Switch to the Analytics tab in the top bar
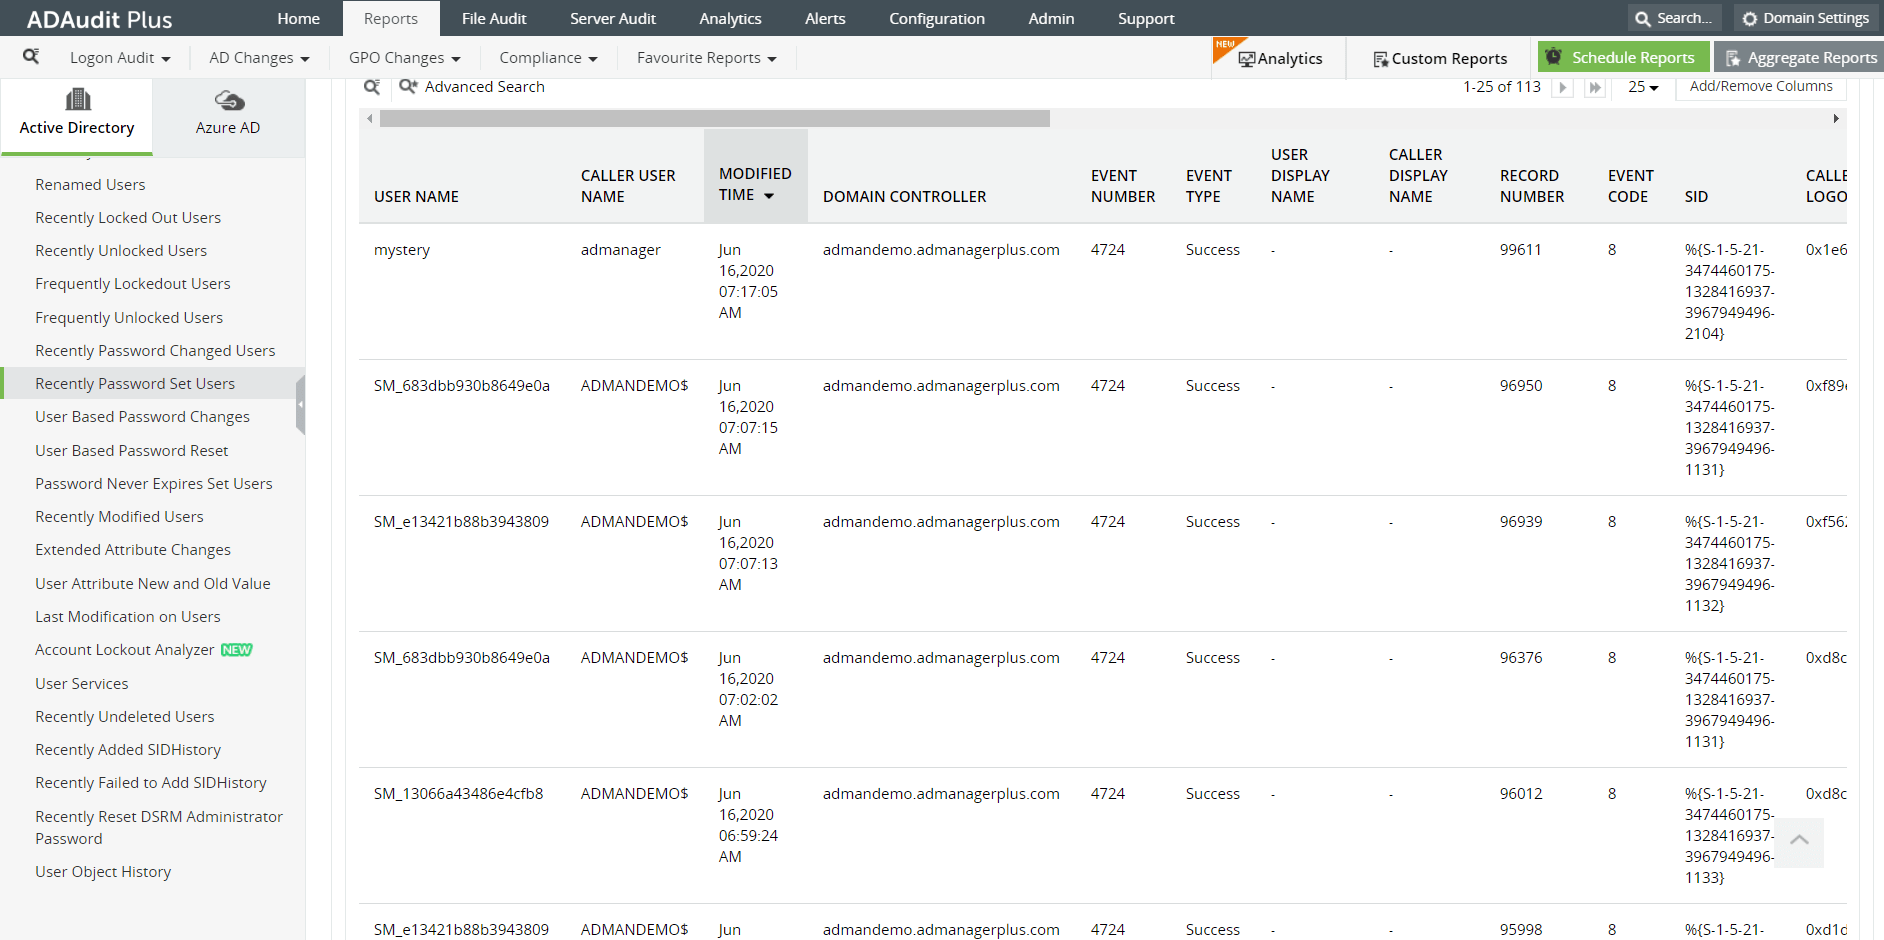1884x940 pixels. coord(730,18)
